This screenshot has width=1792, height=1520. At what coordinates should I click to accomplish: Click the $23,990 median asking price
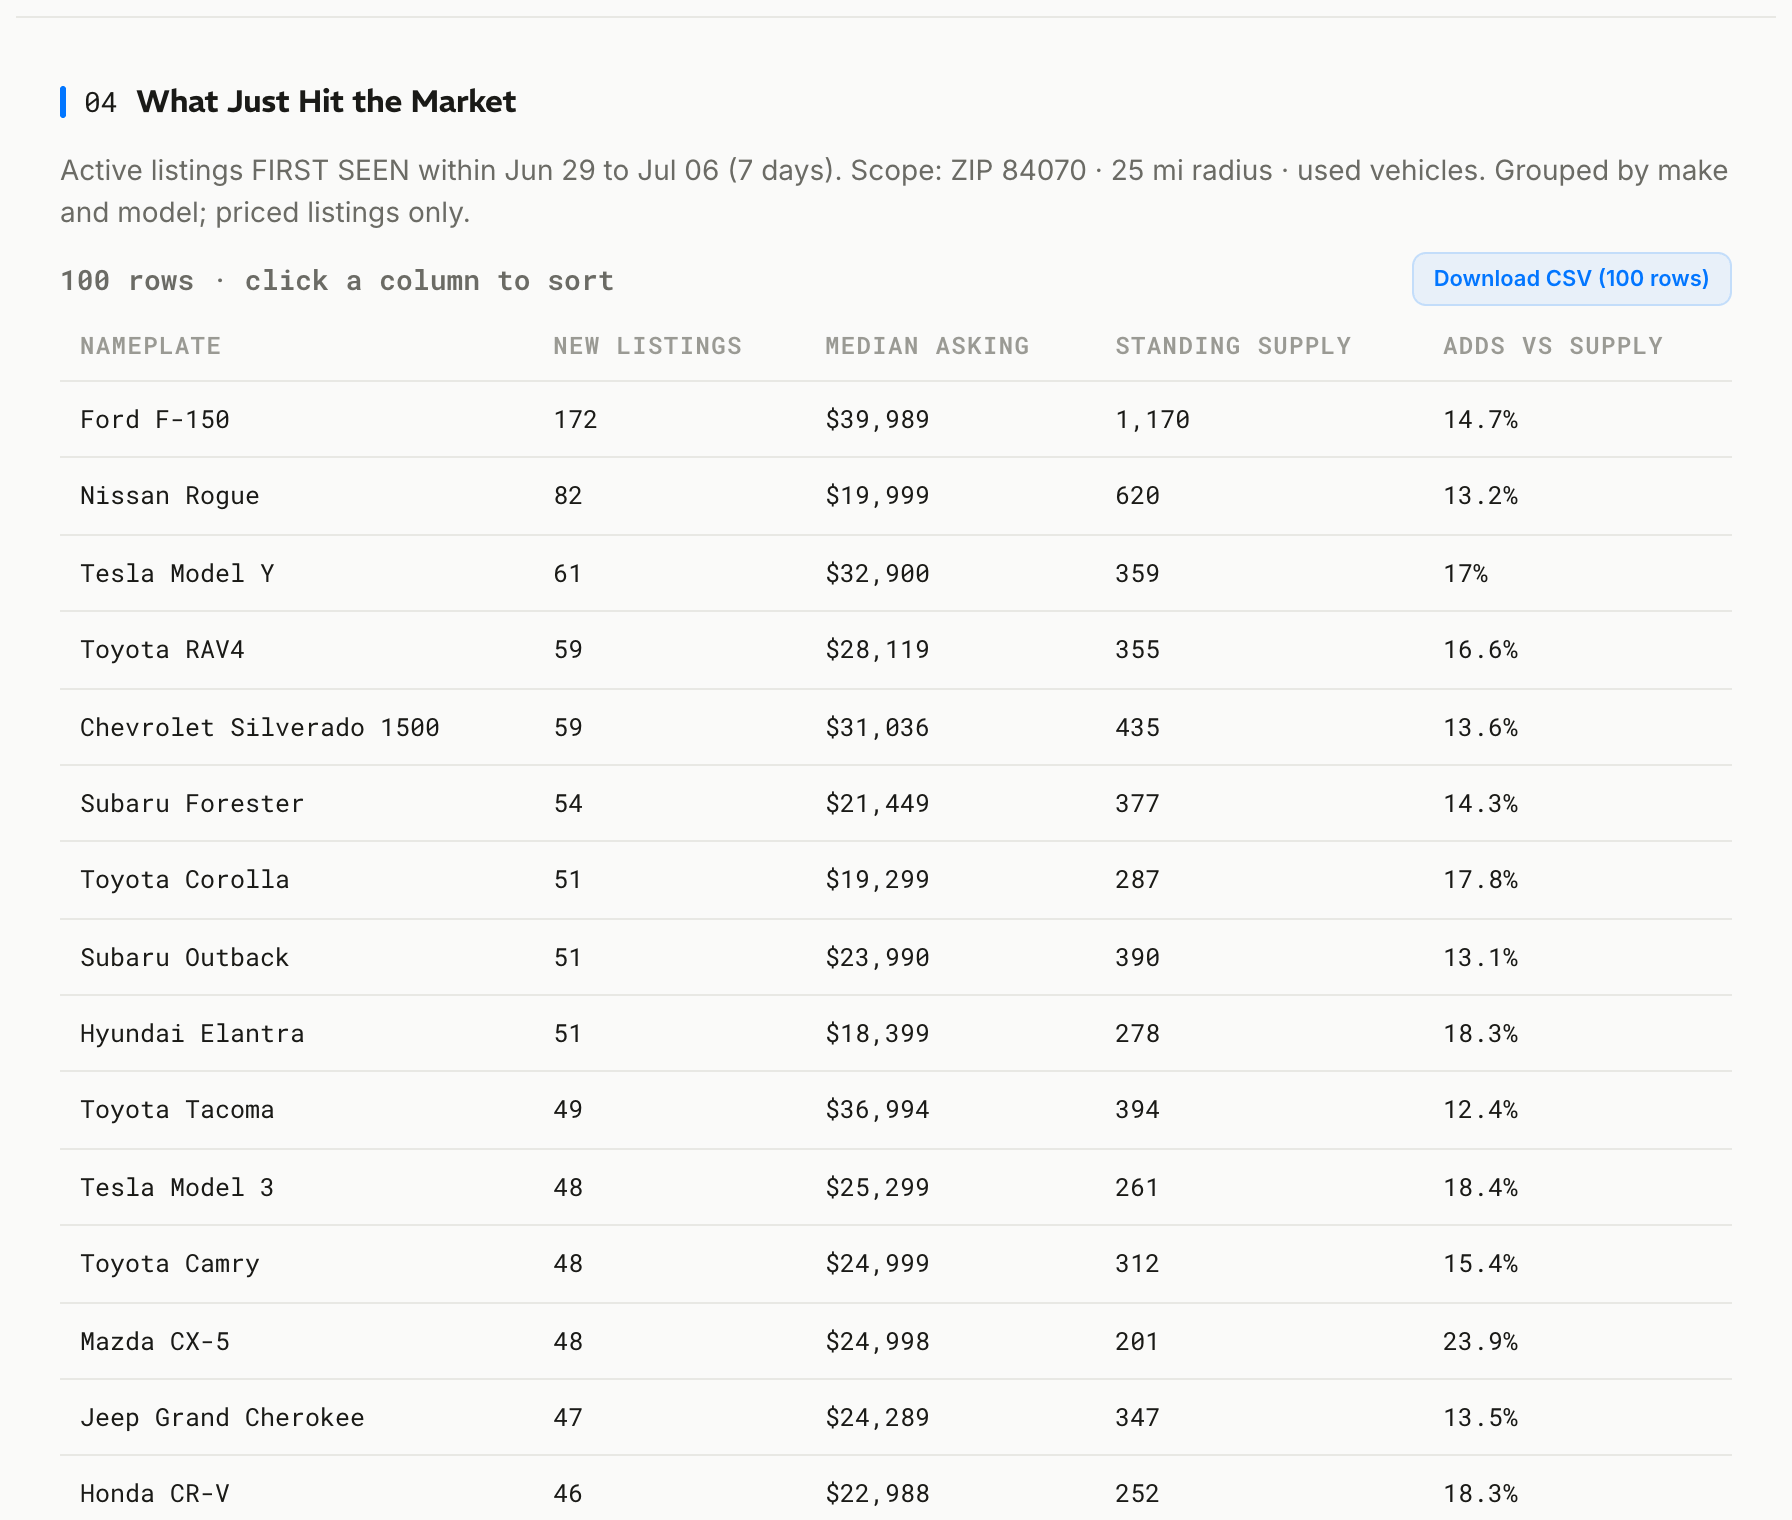click(x=877, y=957)
